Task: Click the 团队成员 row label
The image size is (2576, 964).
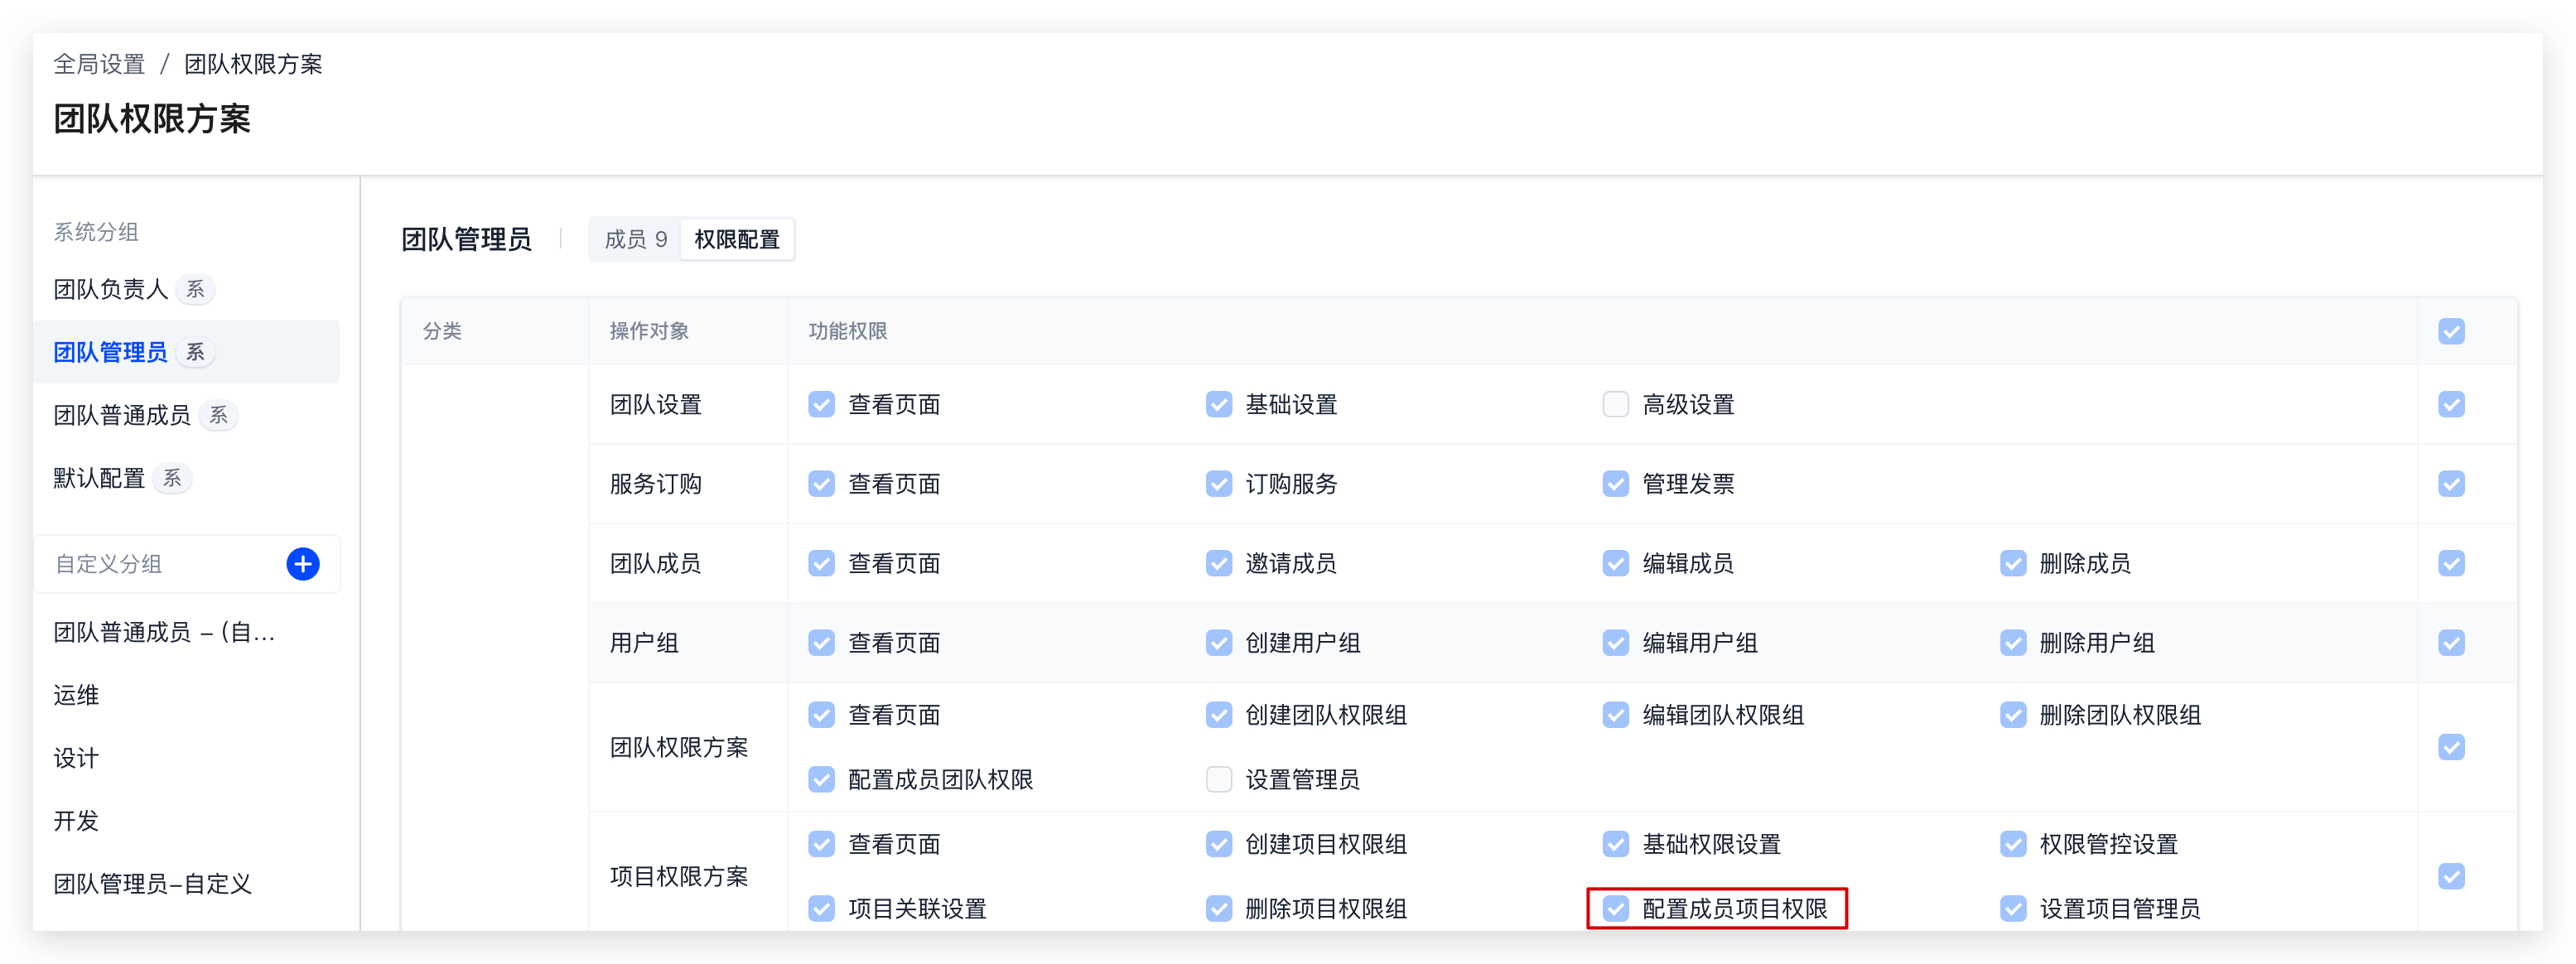Action: tap(656, 563)
